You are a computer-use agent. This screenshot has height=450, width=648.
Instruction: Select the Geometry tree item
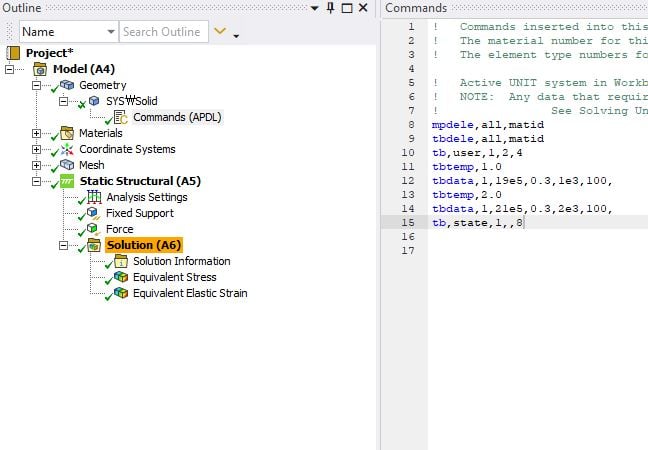103,85
